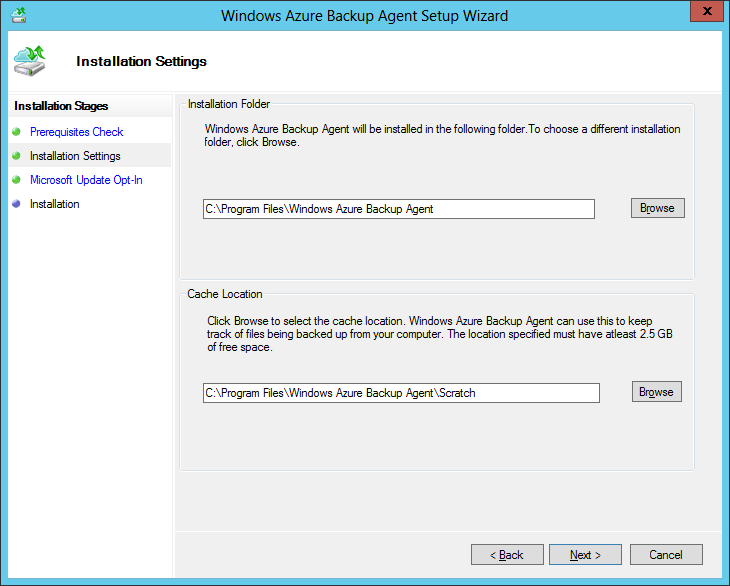Click green bullet beside Microsoft Update Opt-In
Viewport: 730px width, 586px height.
(x=17, y=180)
